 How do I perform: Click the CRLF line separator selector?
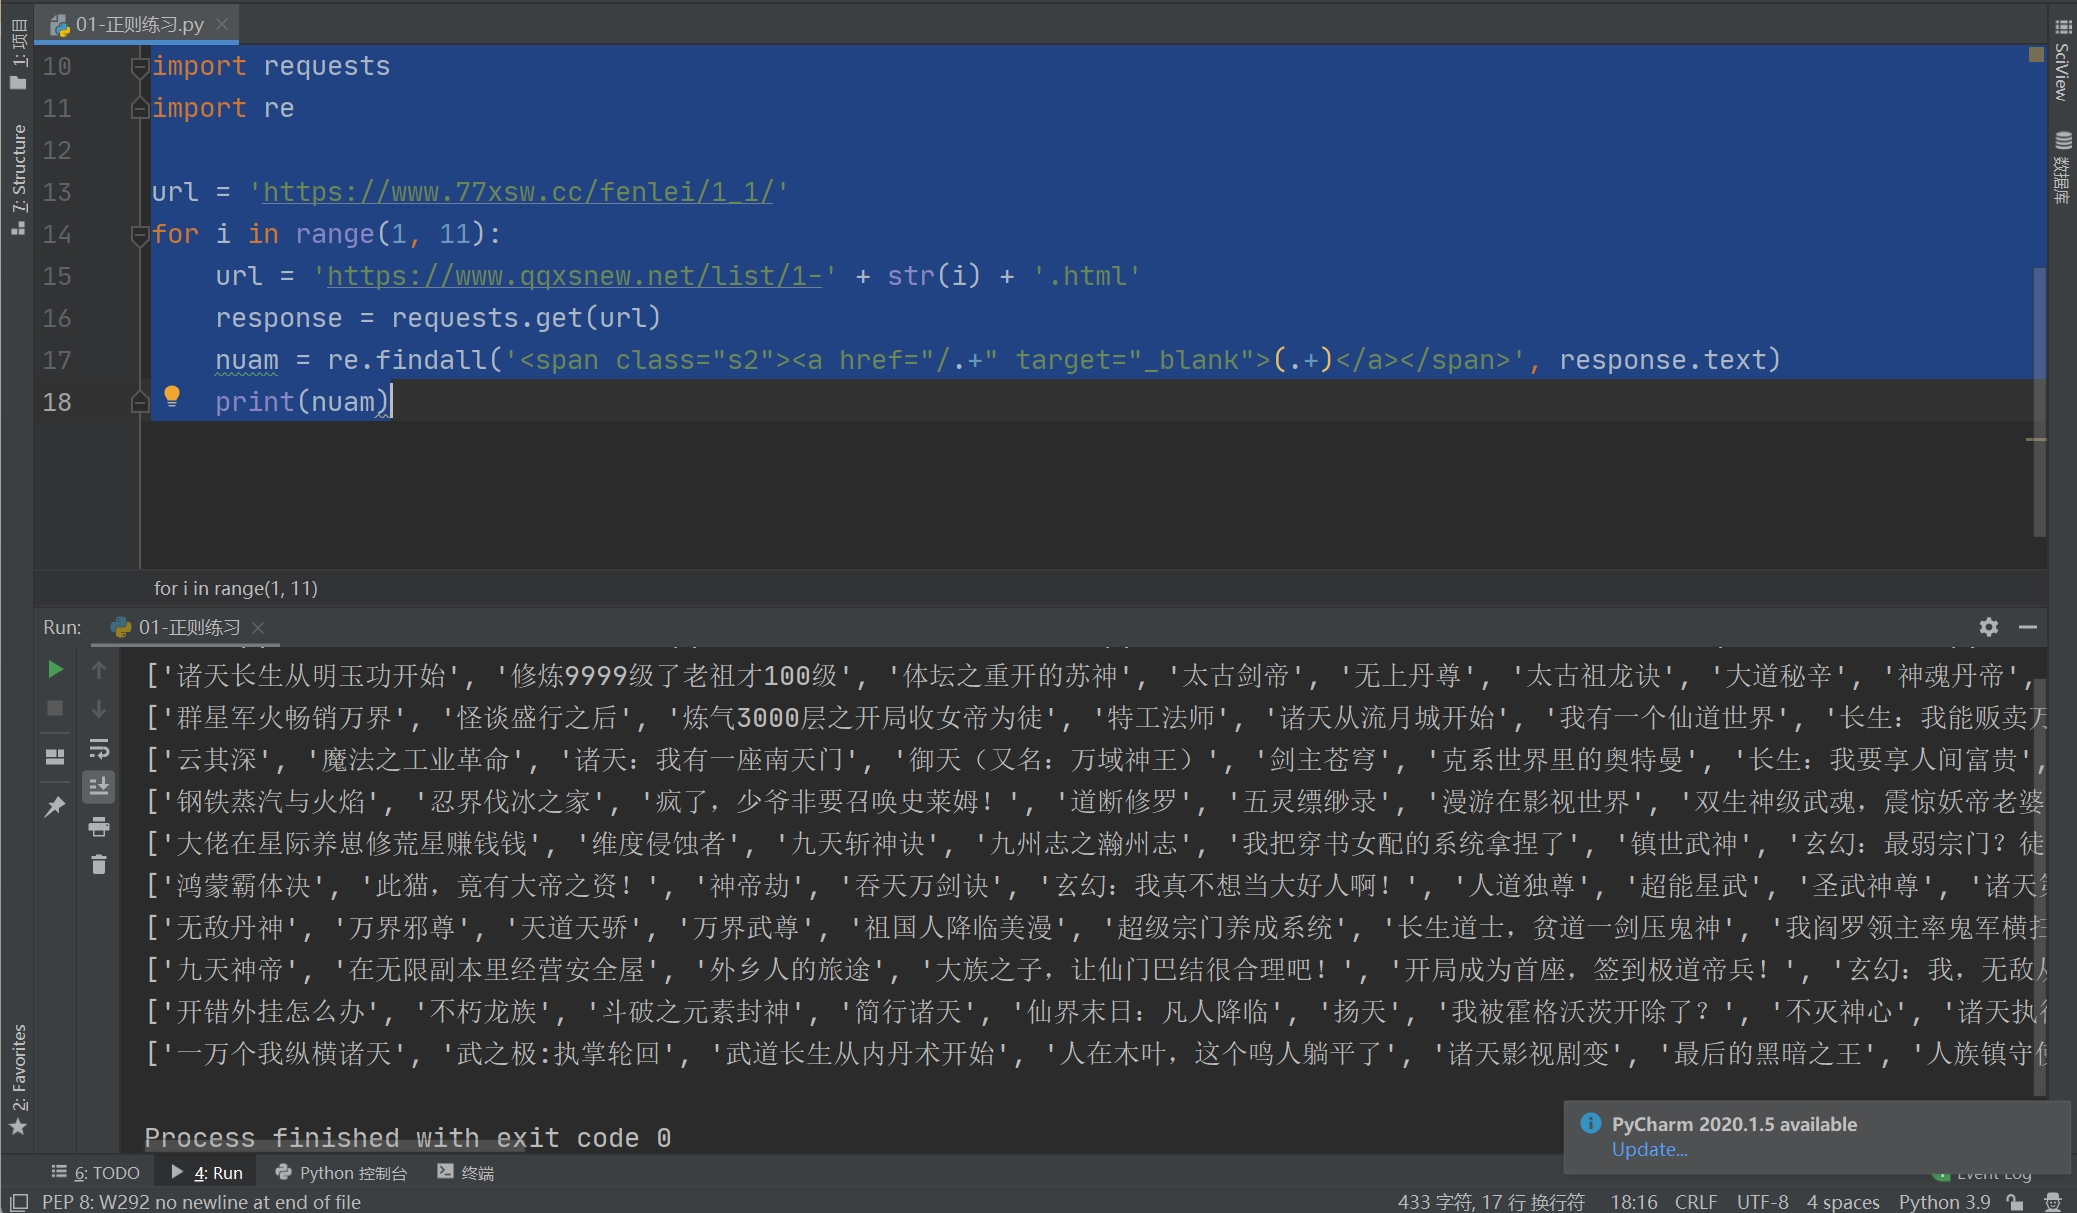(1696, 1202)
